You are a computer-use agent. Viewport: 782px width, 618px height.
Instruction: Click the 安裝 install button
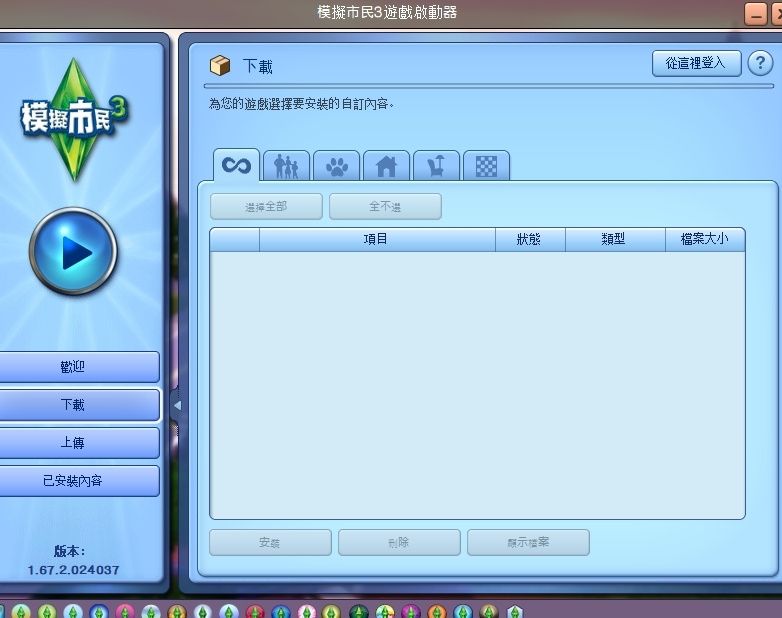270,542
